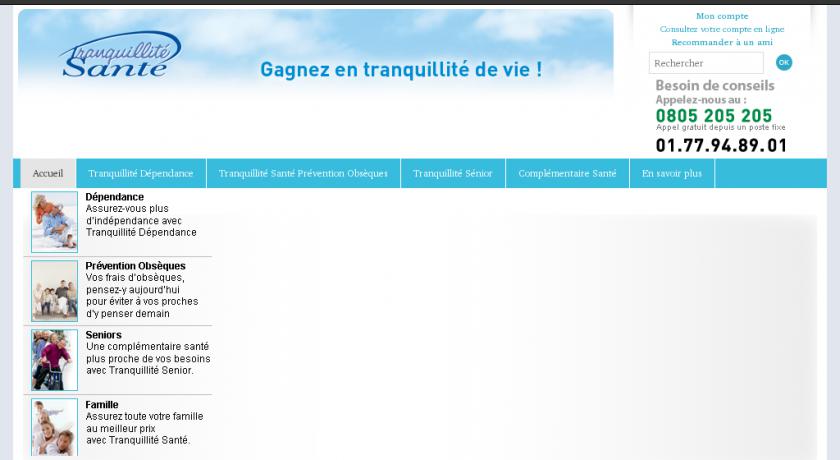Click the Seniors heading
Viewport: 840px width, 460px height.
click(103, 335)
